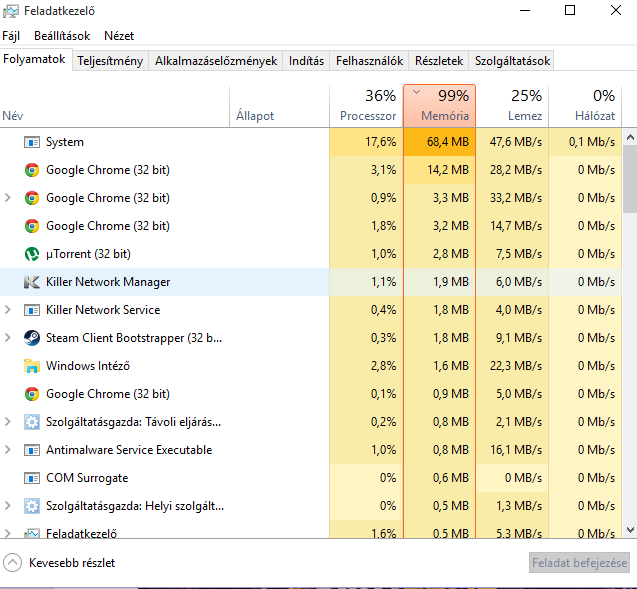Click the Memória column header

coord(440,106)
